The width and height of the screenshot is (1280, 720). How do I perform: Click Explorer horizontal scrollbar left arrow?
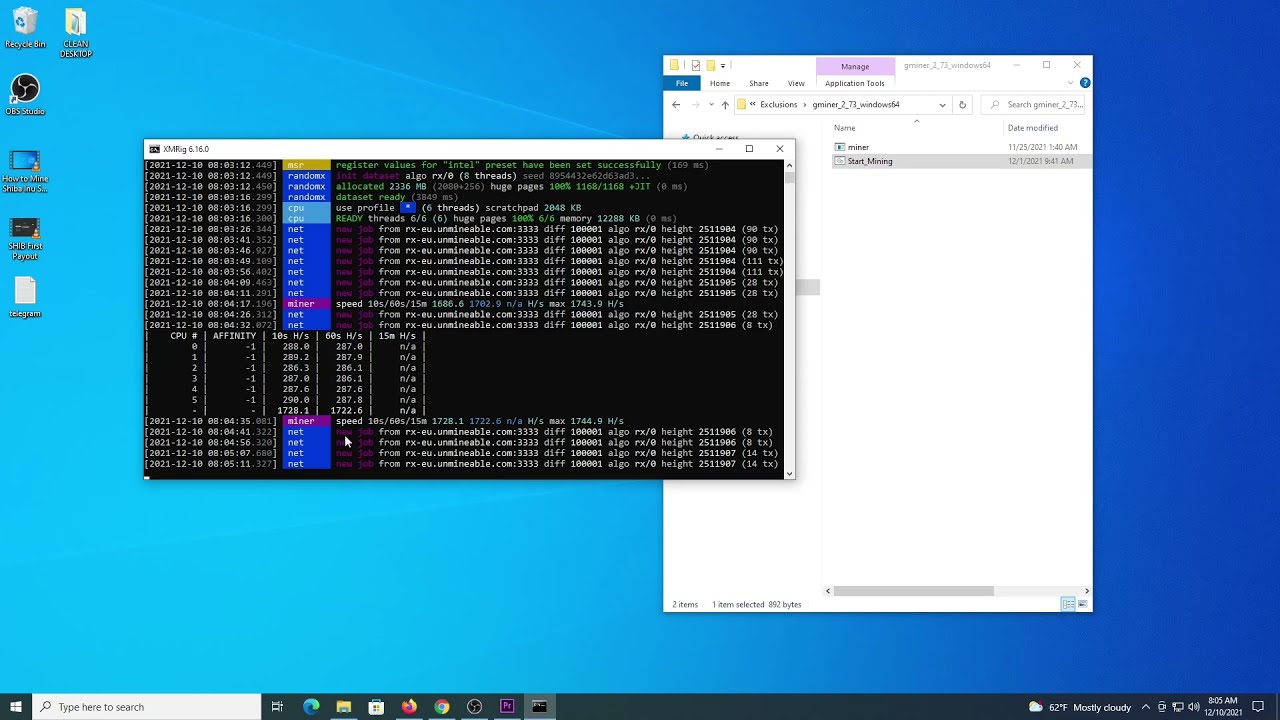(828, 591)
